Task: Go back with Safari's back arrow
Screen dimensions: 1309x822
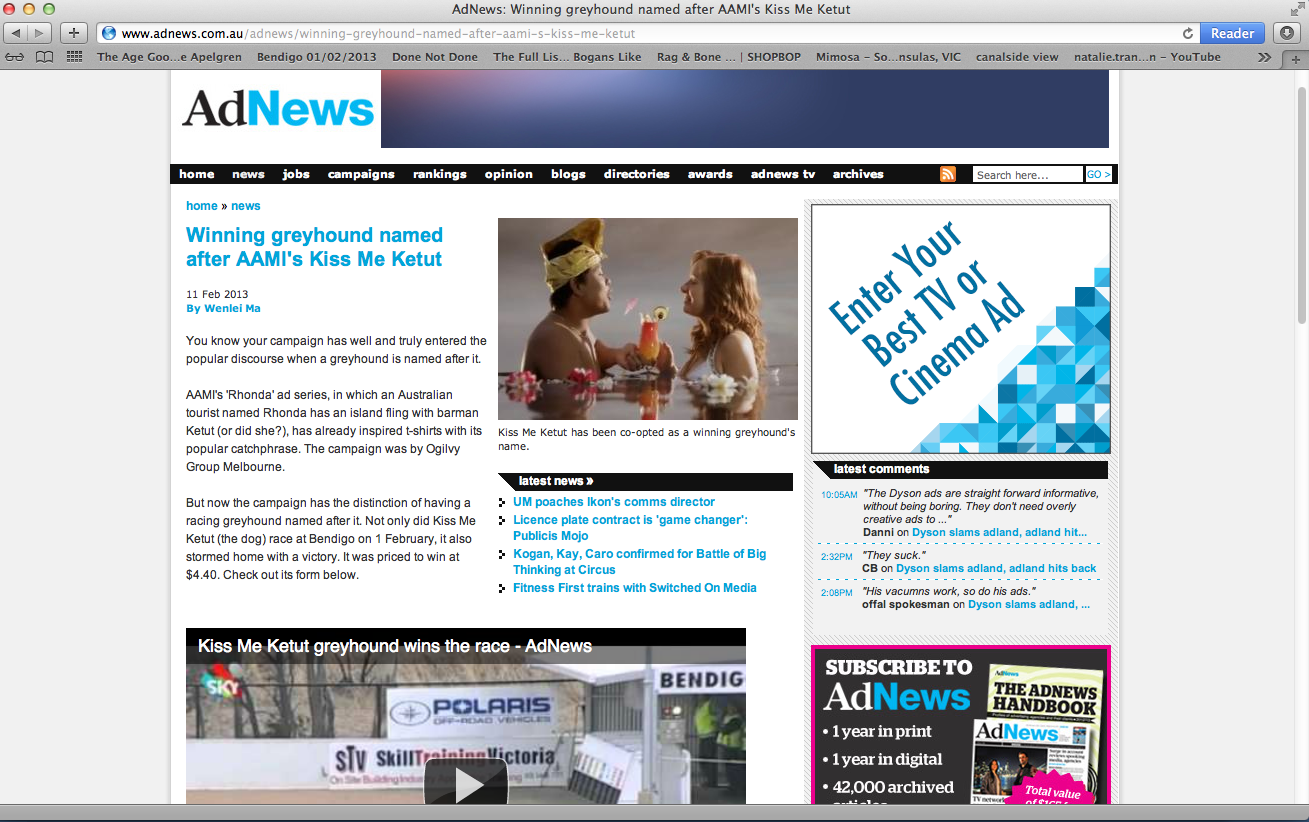Action: point(17,33)
